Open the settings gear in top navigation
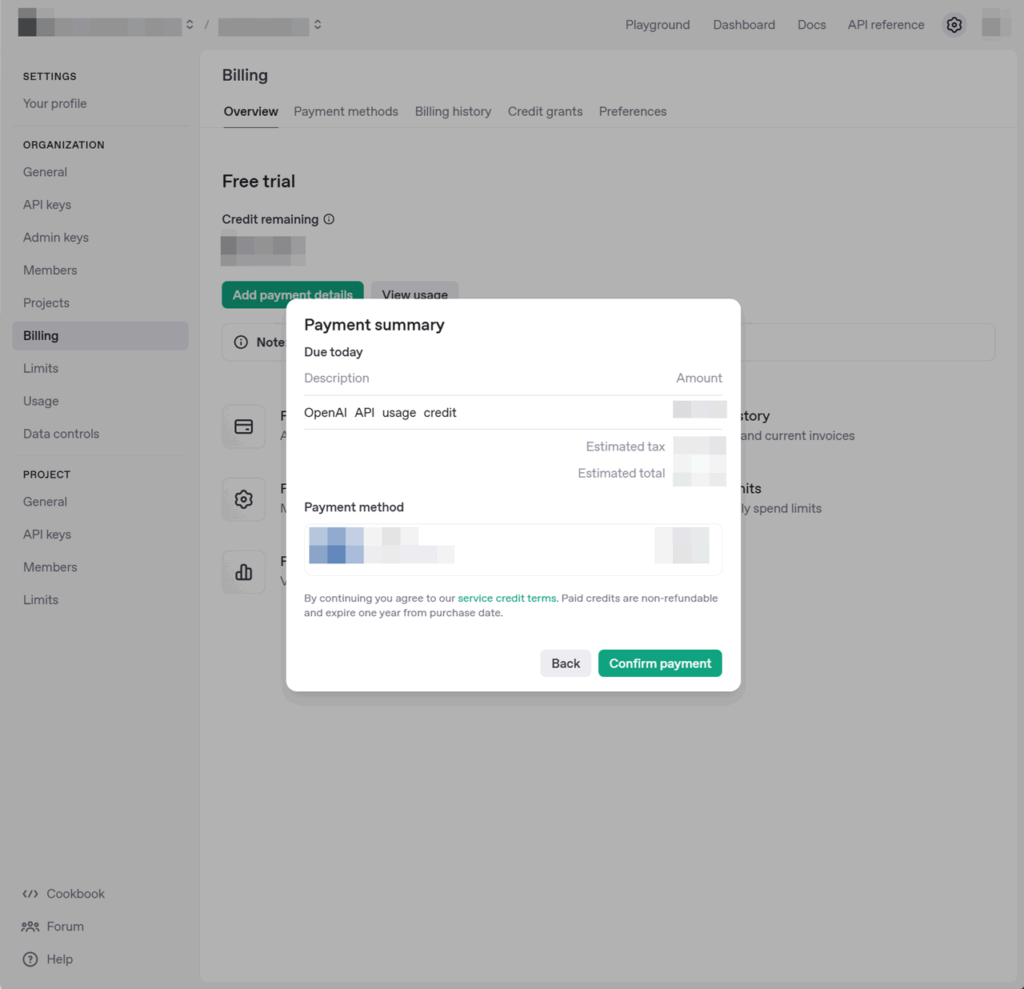Screen dimensions: 1024x989 point(954,24)
